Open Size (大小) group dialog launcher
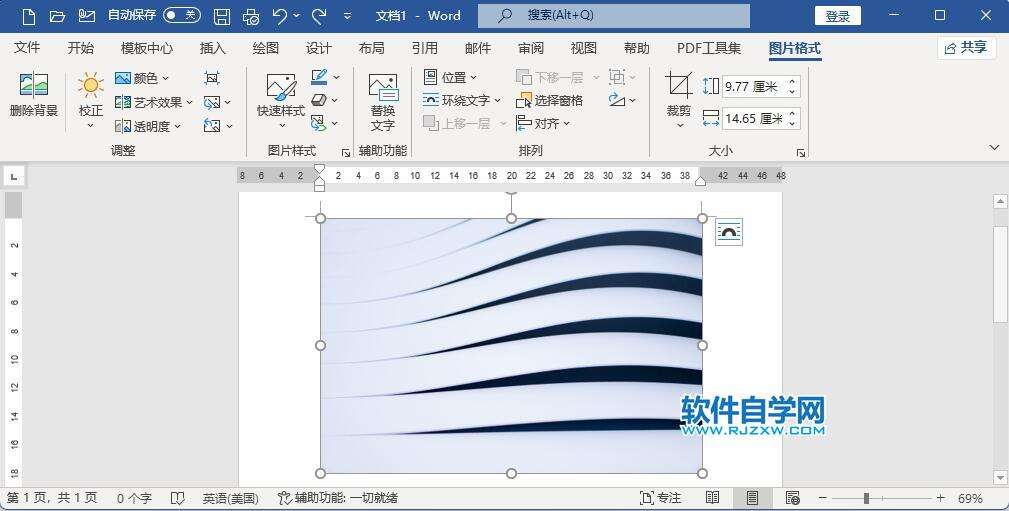The image size is (1009, 511). pyautogui.click(x=801, y=153)
